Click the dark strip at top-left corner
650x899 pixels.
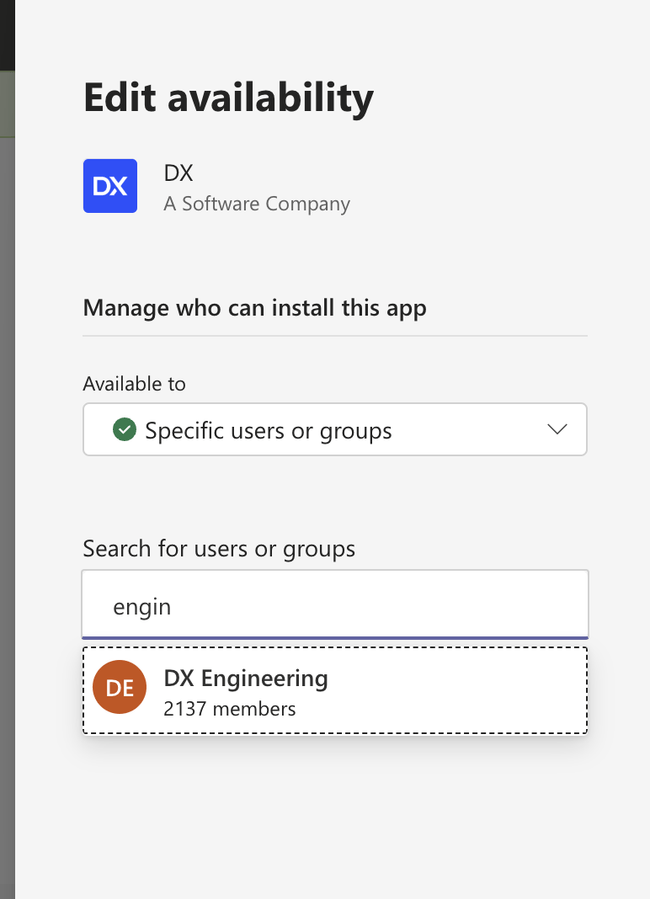click(x=7, y=30)
